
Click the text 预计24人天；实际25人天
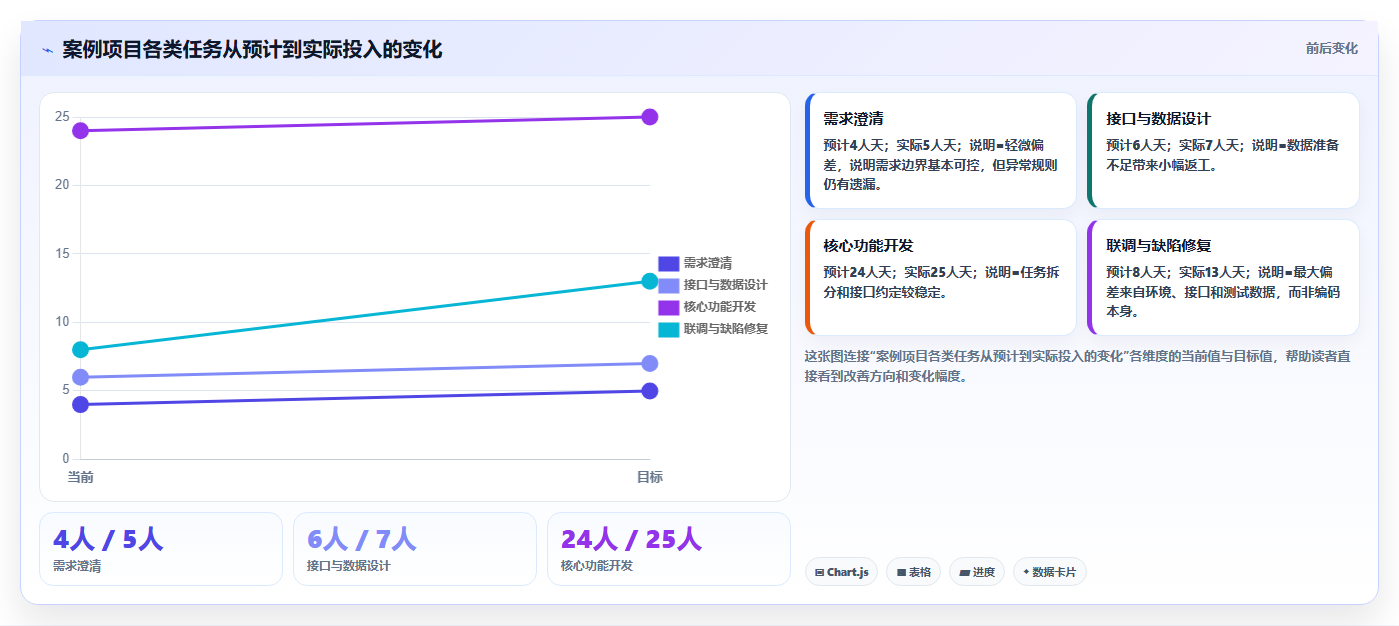pyautogui.click(x=898, y=272)
